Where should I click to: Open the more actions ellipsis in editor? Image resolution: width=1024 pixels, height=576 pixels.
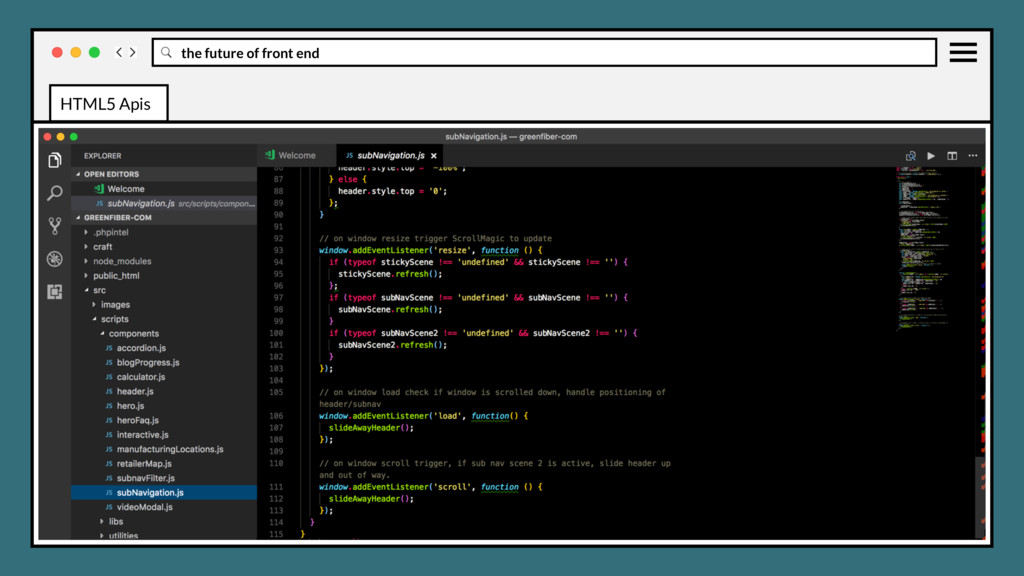click(x=973, y=155)
